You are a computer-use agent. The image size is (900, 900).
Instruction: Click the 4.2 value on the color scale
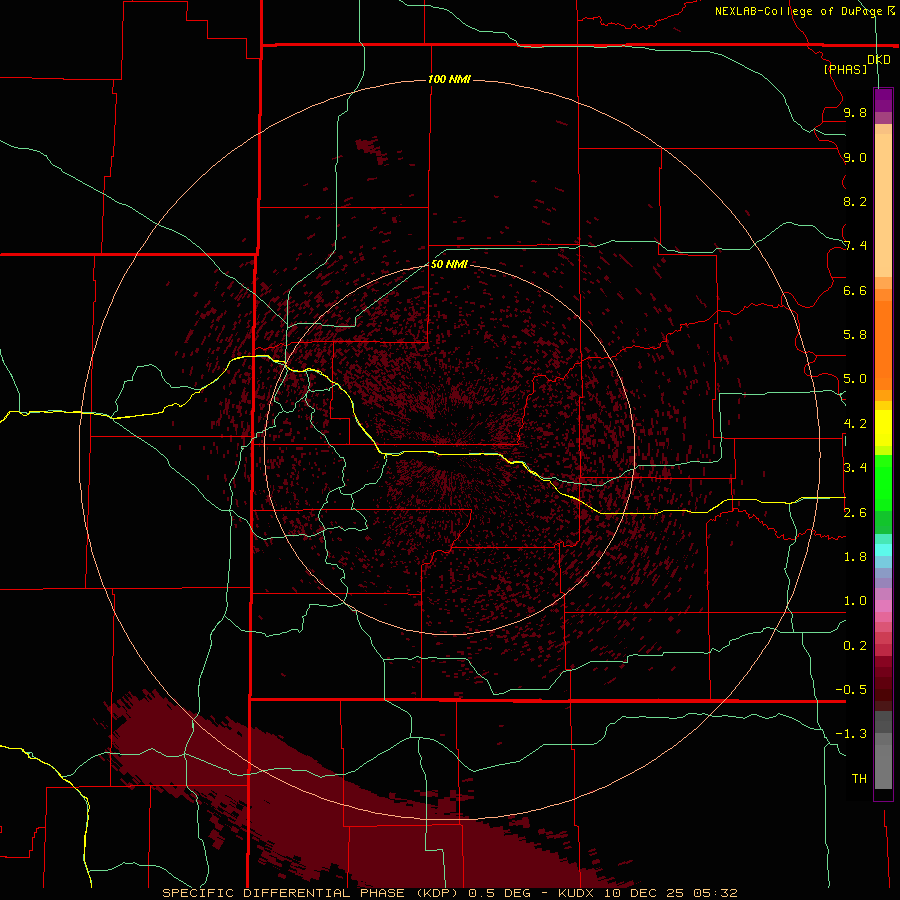855,424
